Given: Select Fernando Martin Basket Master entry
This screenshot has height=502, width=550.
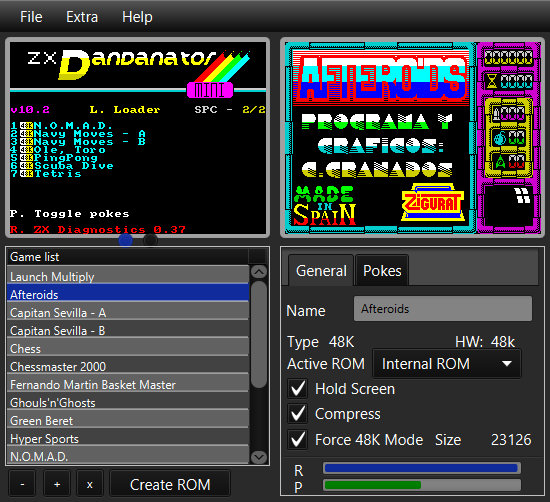Looking at the screenshot, I should click(x=128, y=383).
